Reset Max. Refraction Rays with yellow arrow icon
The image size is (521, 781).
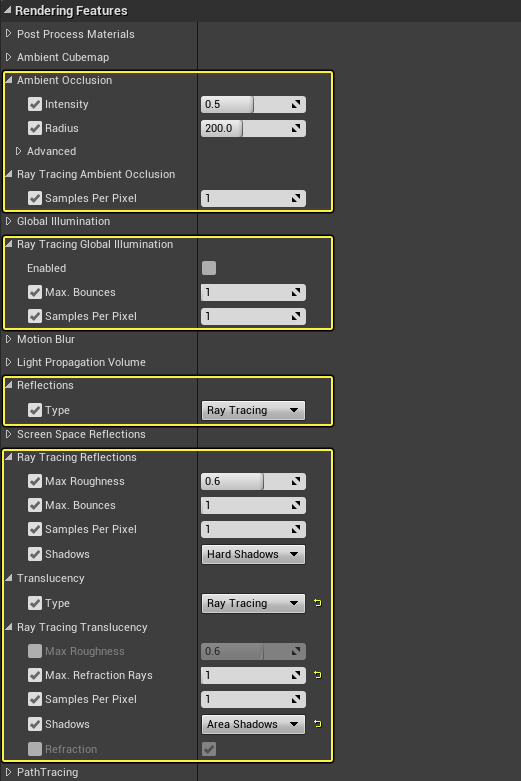(318, 675)
